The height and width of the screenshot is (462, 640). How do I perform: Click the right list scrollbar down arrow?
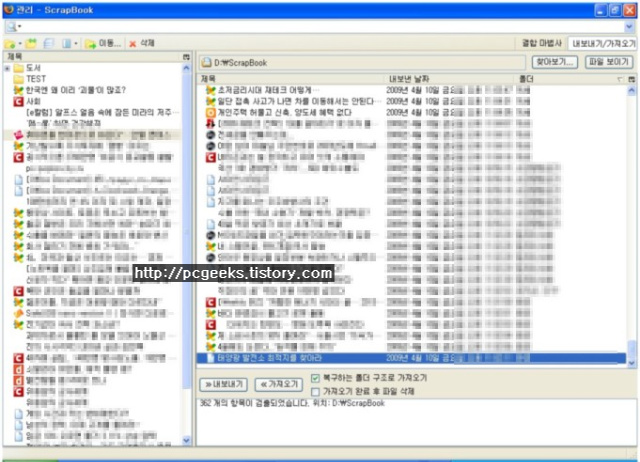click(x=631, y=363)
